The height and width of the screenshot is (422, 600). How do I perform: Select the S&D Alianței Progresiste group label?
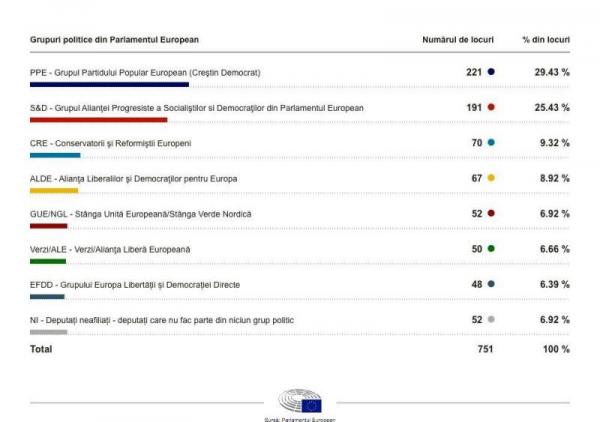197,107
